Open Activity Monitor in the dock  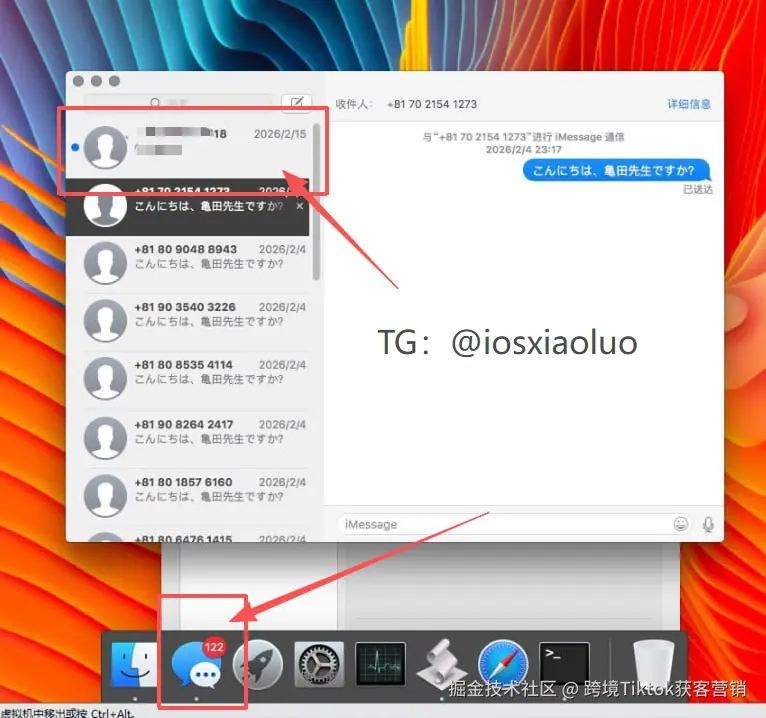[381, 664]
